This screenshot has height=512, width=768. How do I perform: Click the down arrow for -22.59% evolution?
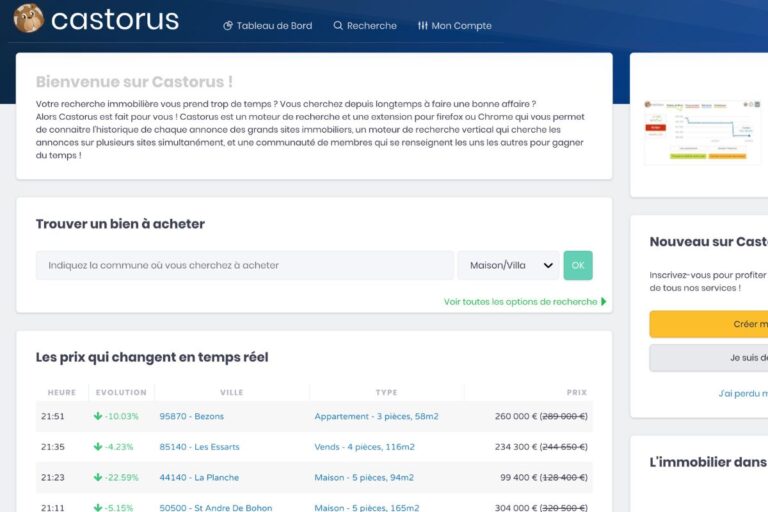point(98,477)
